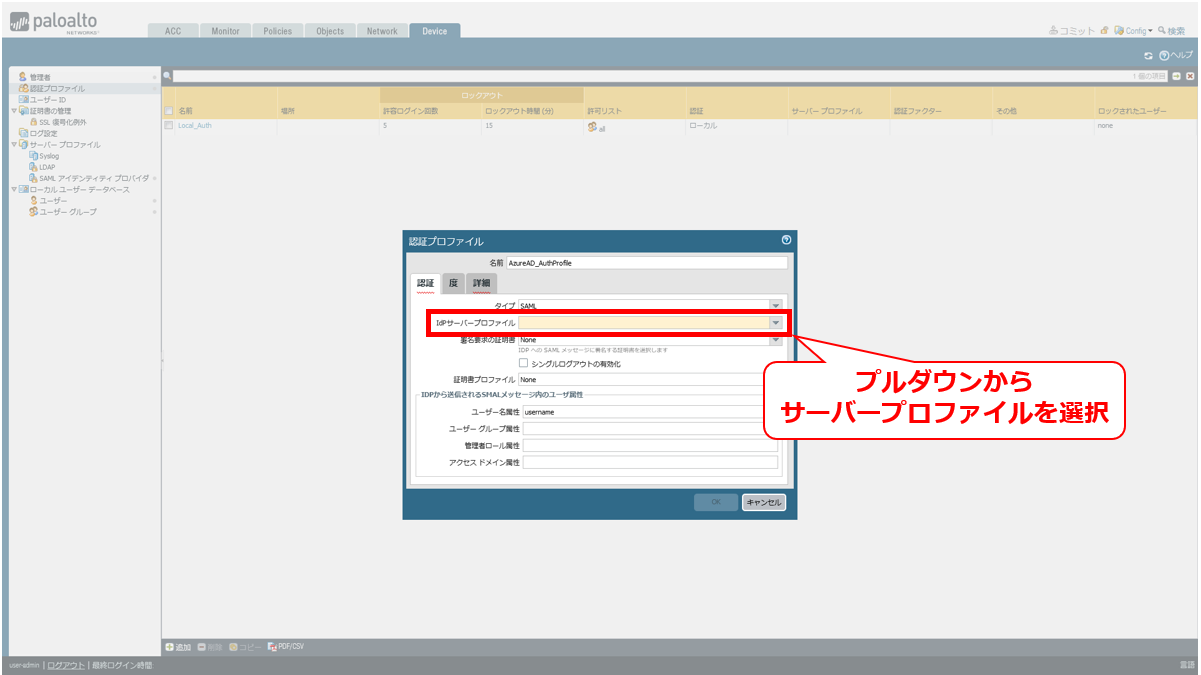Collapse the サーバー プロファイル tree node
1201x675 pixels.
click(x=13, y=145)
